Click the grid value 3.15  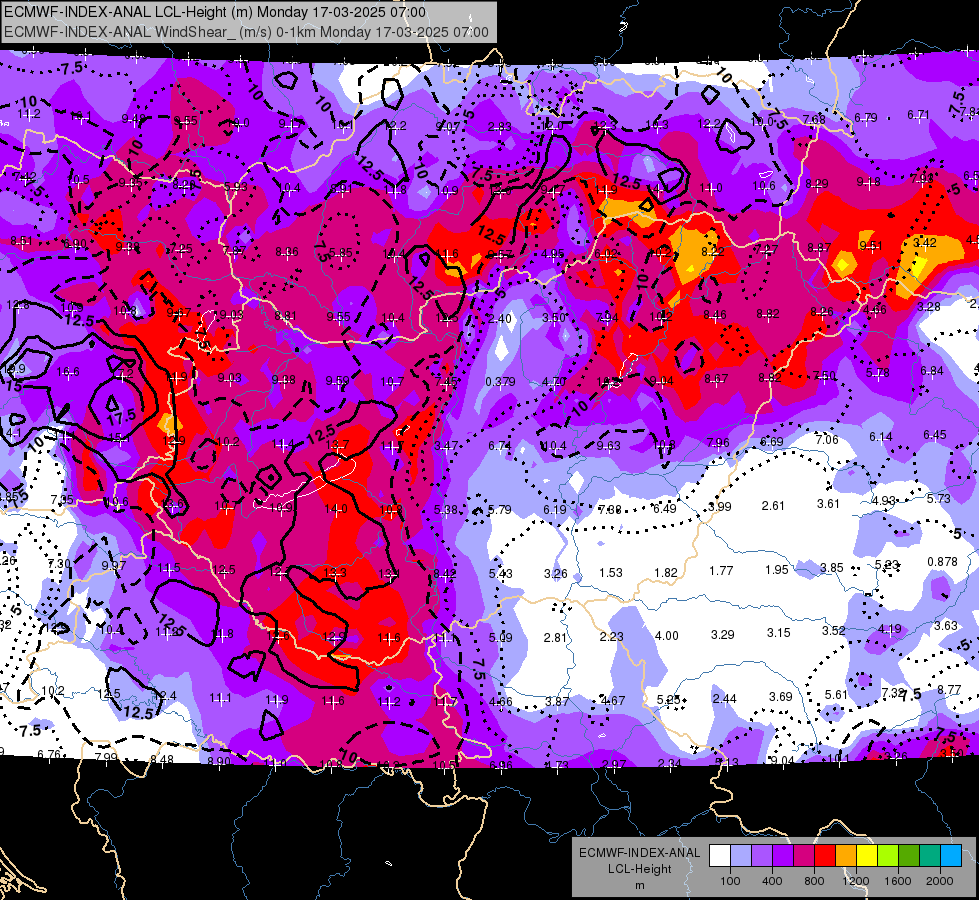pyautogui.click(x=779, y=633)
